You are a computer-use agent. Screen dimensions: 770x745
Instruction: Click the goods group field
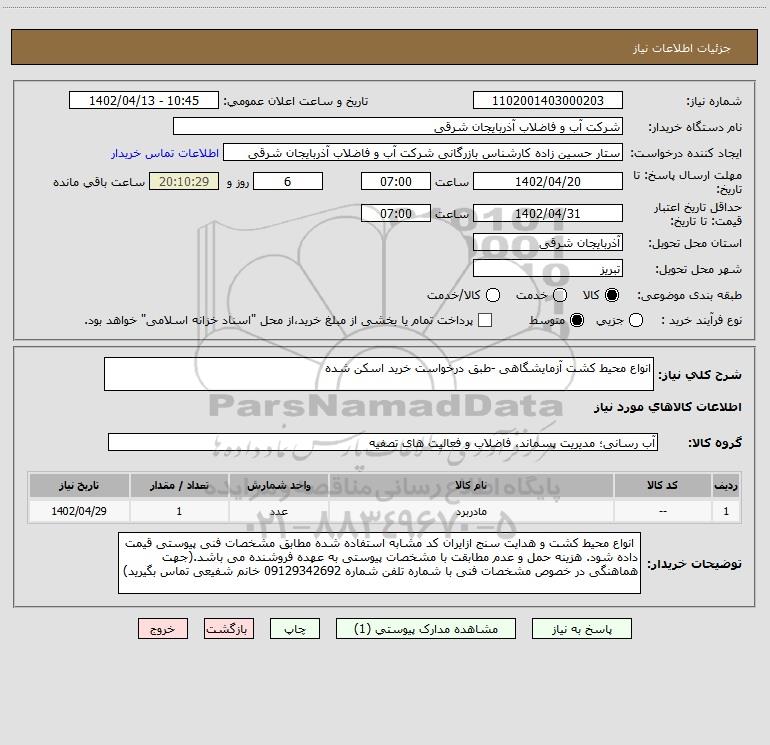383,442
